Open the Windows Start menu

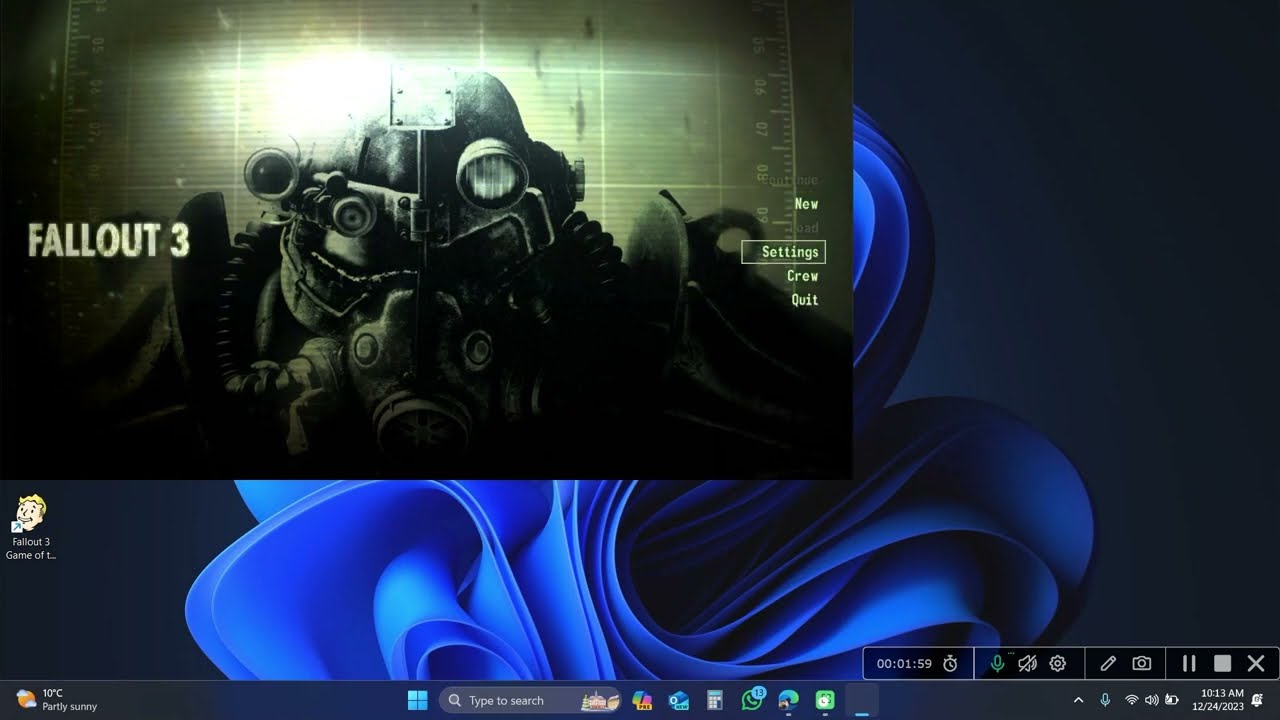tap(417, 700)
